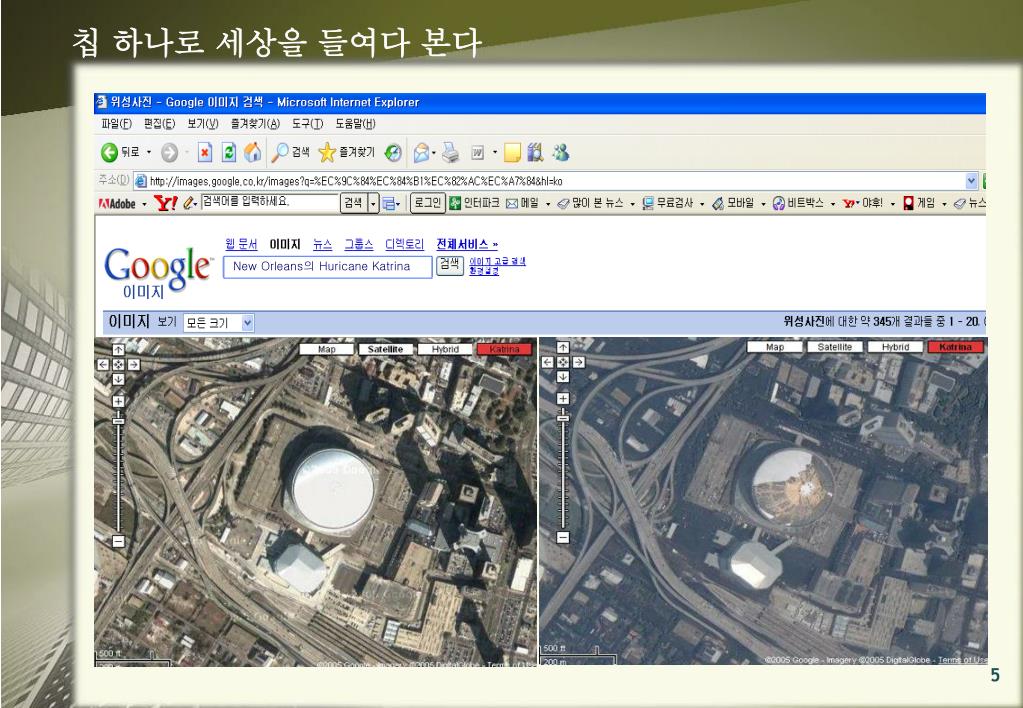The image size is (1023, 708).
Task: Open the 웹 문서 link
Action: click(x=241, y=244)
